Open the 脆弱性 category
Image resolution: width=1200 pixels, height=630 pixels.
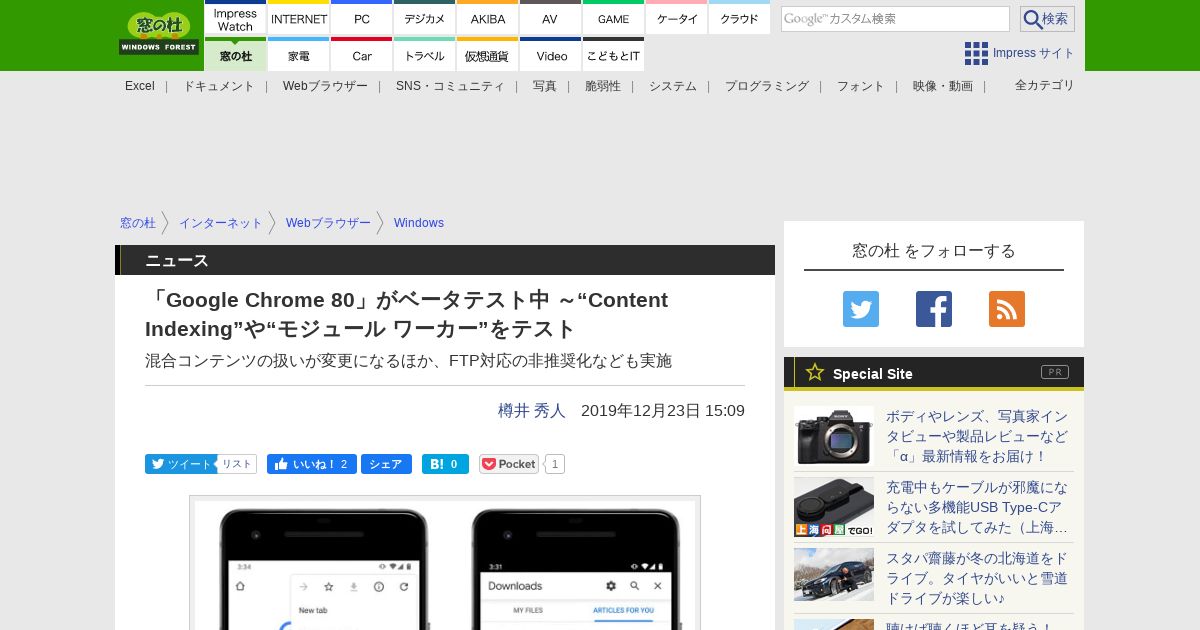[x=603, y=86]
